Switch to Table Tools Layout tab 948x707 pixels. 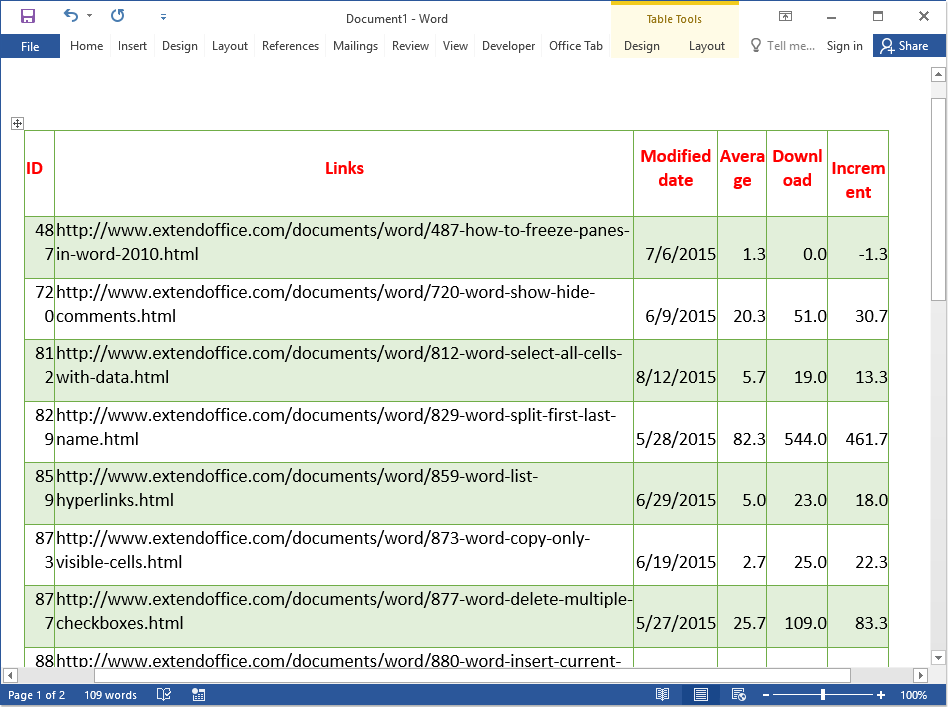(706, 46)
